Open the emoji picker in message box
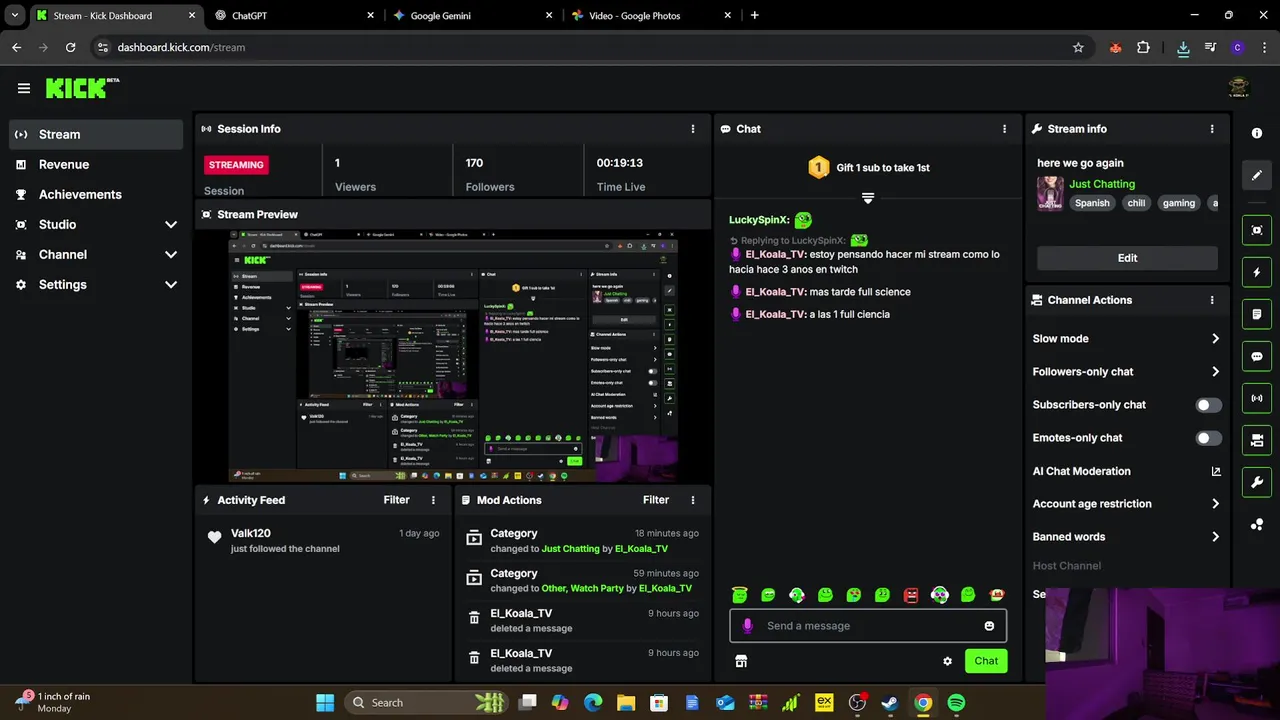 pyautogui.click(x=989, y=626)
